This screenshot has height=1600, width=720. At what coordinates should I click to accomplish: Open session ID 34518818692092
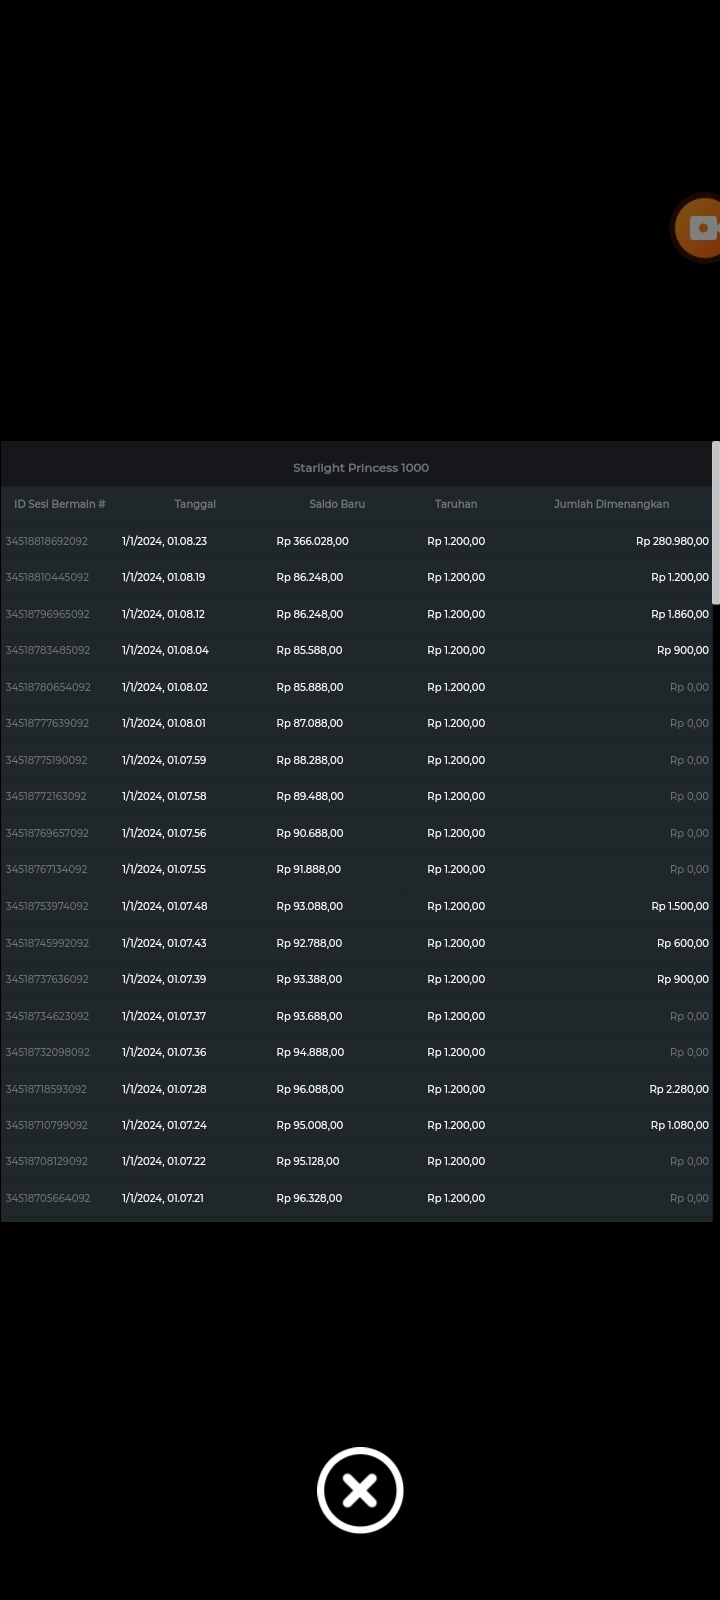(47, 541)
